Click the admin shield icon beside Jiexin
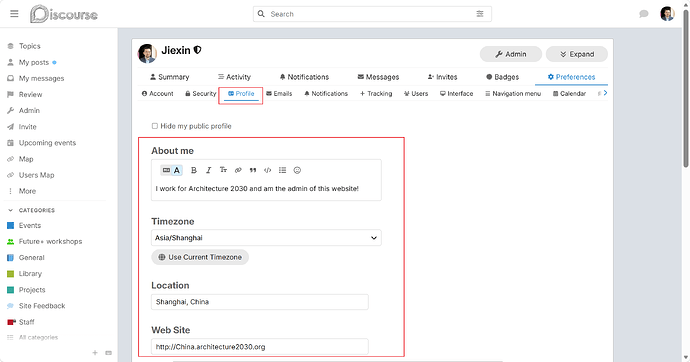The image size is (690, 362). (198, 50)
